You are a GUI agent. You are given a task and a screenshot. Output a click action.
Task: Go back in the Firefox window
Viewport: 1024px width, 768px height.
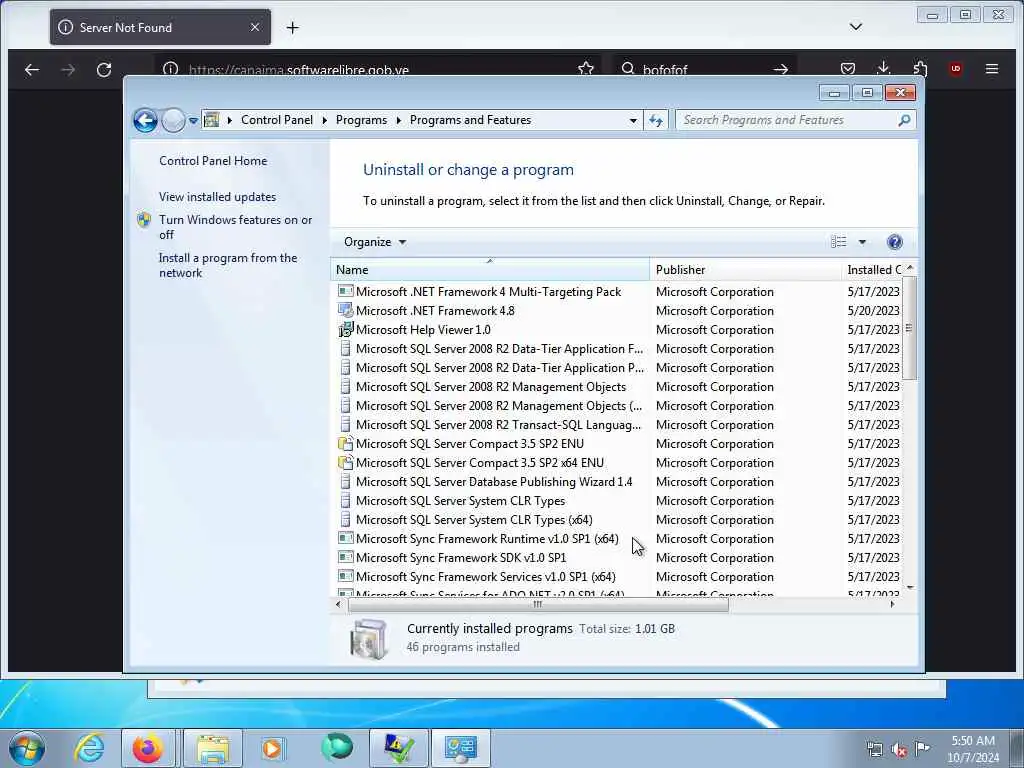[x=31, y=69]
